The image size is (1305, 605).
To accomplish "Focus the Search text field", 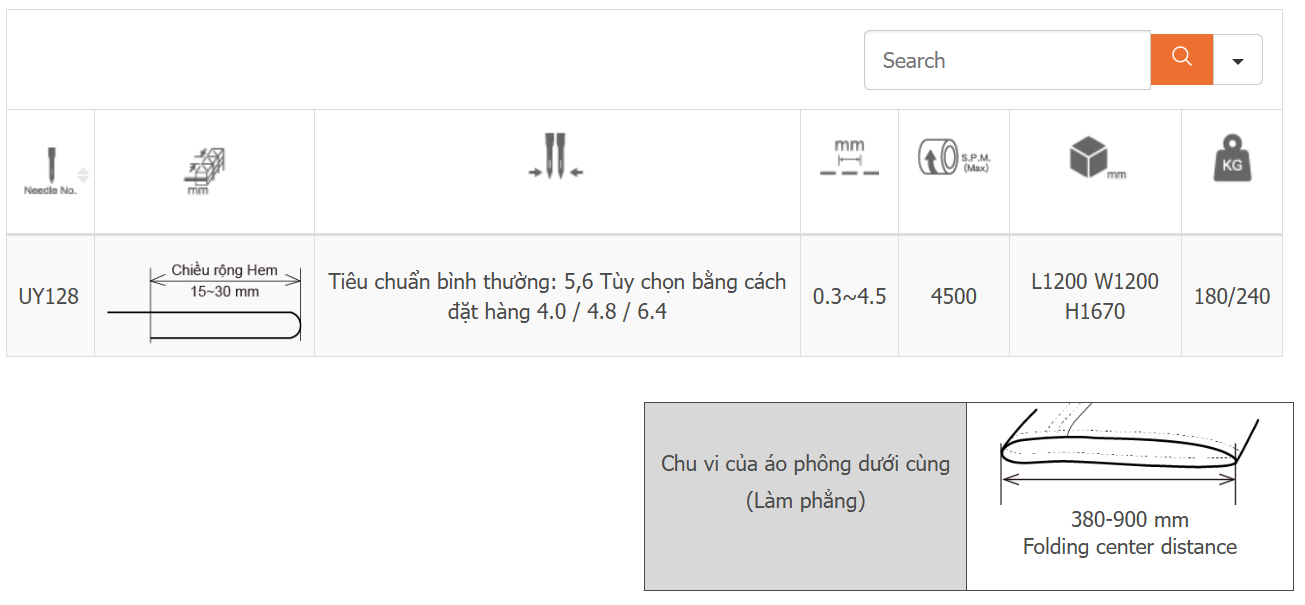I will click(1007, 60).
